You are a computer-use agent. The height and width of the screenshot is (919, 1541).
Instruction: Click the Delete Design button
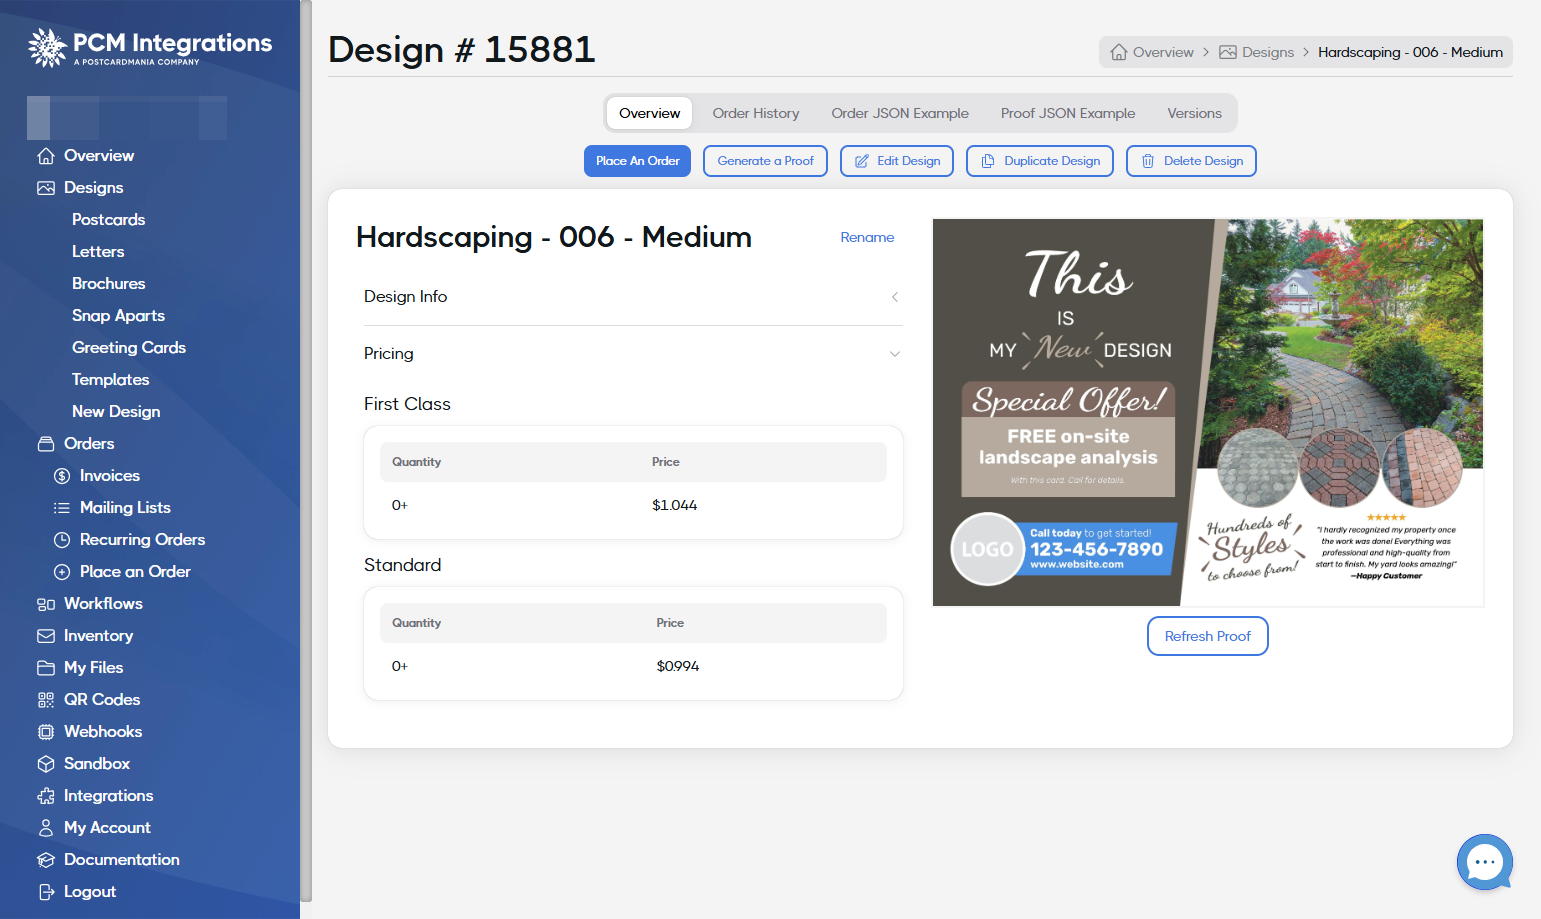coord(1191,161)
